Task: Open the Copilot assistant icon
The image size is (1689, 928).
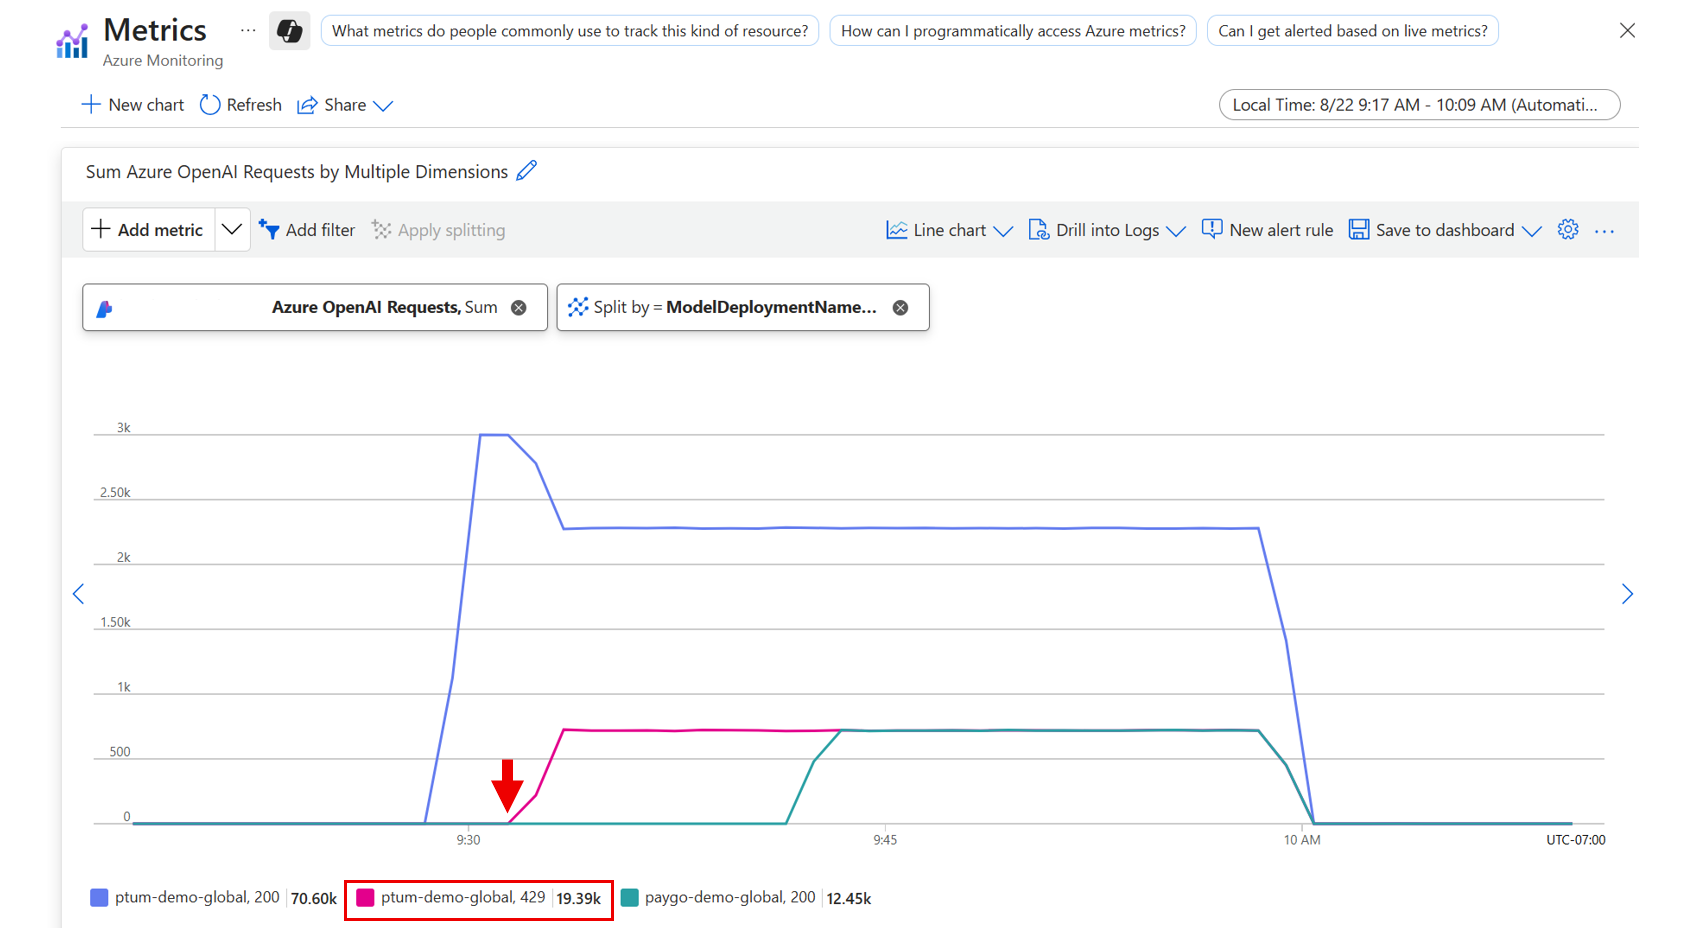Action: click(289, 30)
